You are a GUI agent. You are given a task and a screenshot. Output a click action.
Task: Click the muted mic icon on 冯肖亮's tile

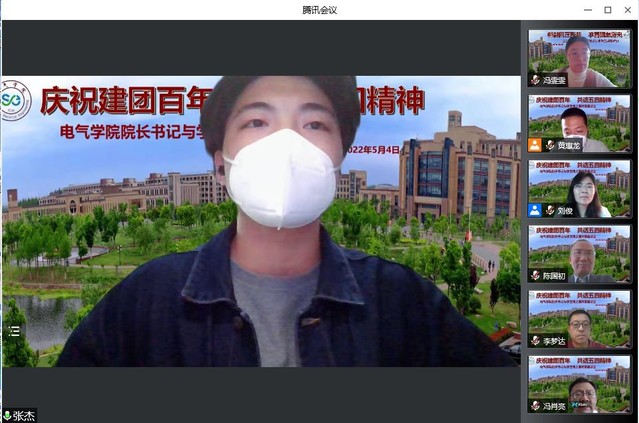(535, 406)
